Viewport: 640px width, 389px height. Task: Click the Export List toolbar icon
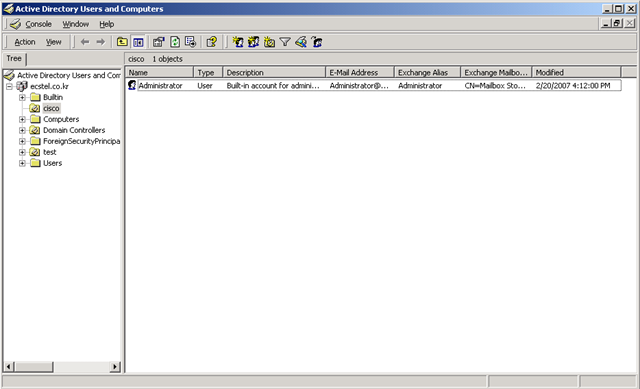(x=190, y=42)
